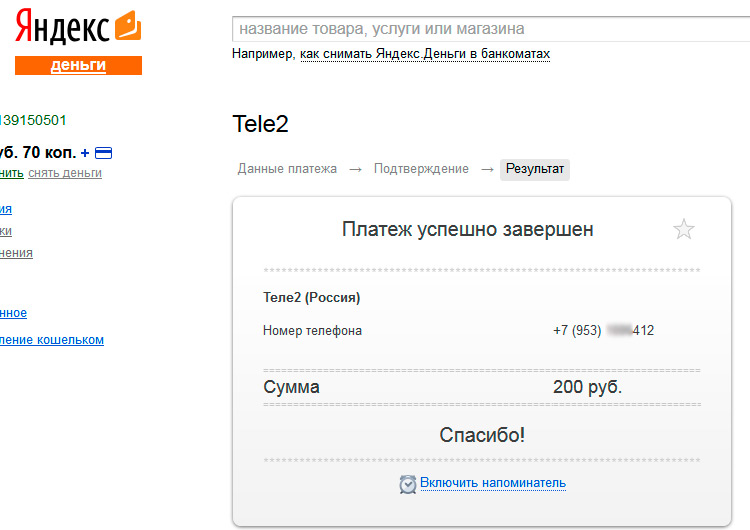Click the bank card icon next to balance

click(103, 153)
